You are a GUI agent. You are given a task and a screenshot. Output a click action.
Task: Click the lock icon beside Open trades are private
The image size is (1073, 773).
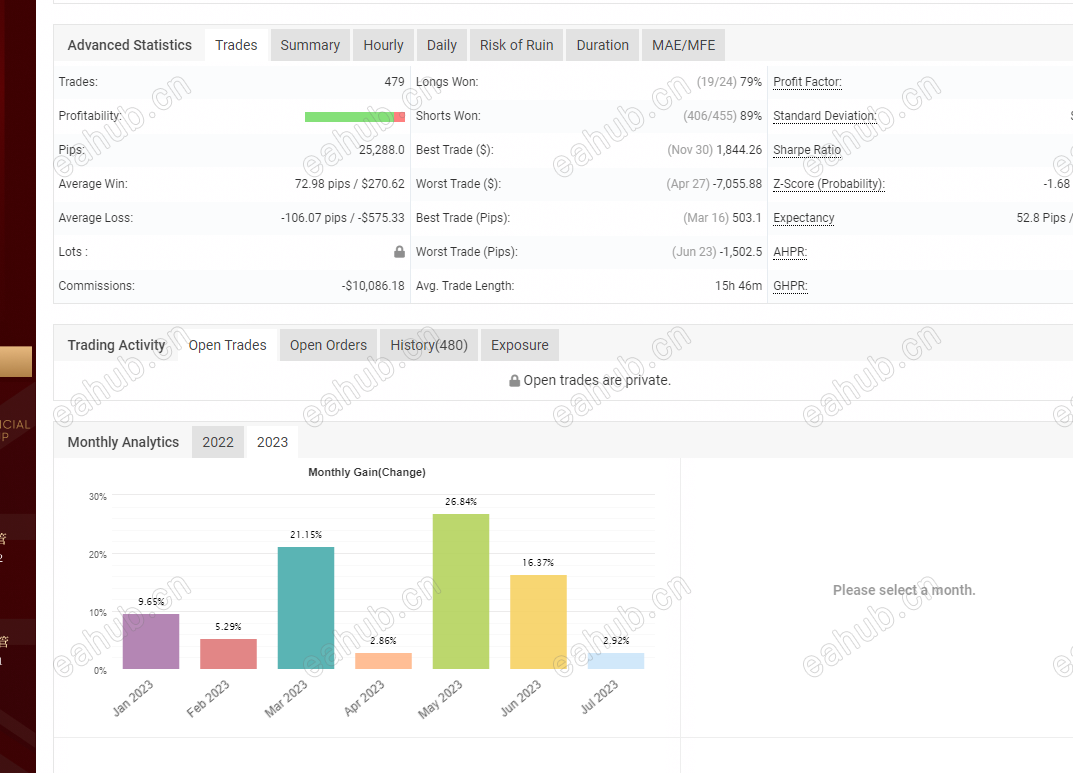(x=515, y=380)
